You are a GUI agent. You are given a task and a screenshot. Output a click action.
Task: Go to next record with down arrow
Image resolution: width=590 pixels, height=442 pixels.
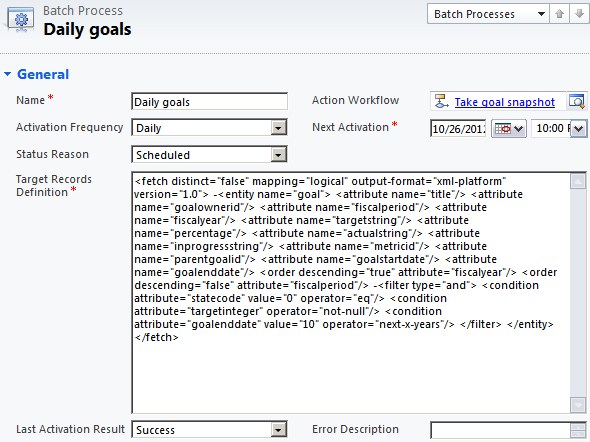point(579,14)
